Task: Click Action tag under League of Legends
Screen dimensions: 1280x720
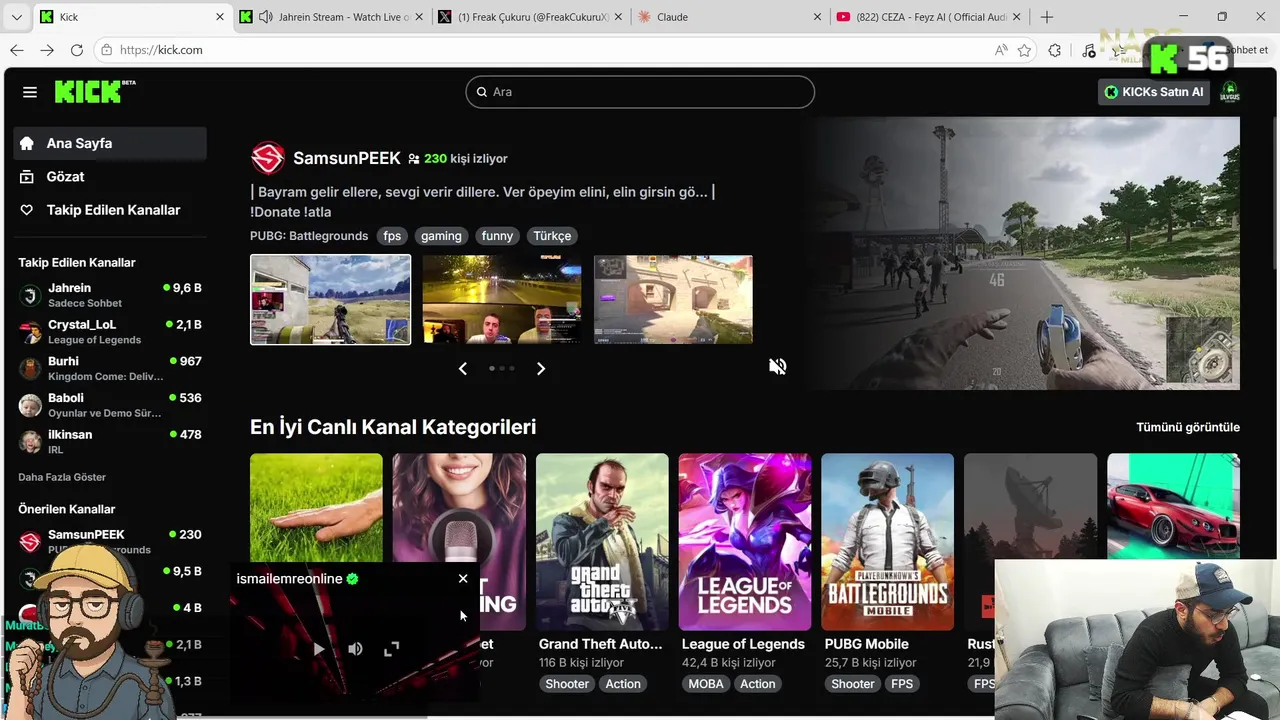Action: click(x=758, y=684)
